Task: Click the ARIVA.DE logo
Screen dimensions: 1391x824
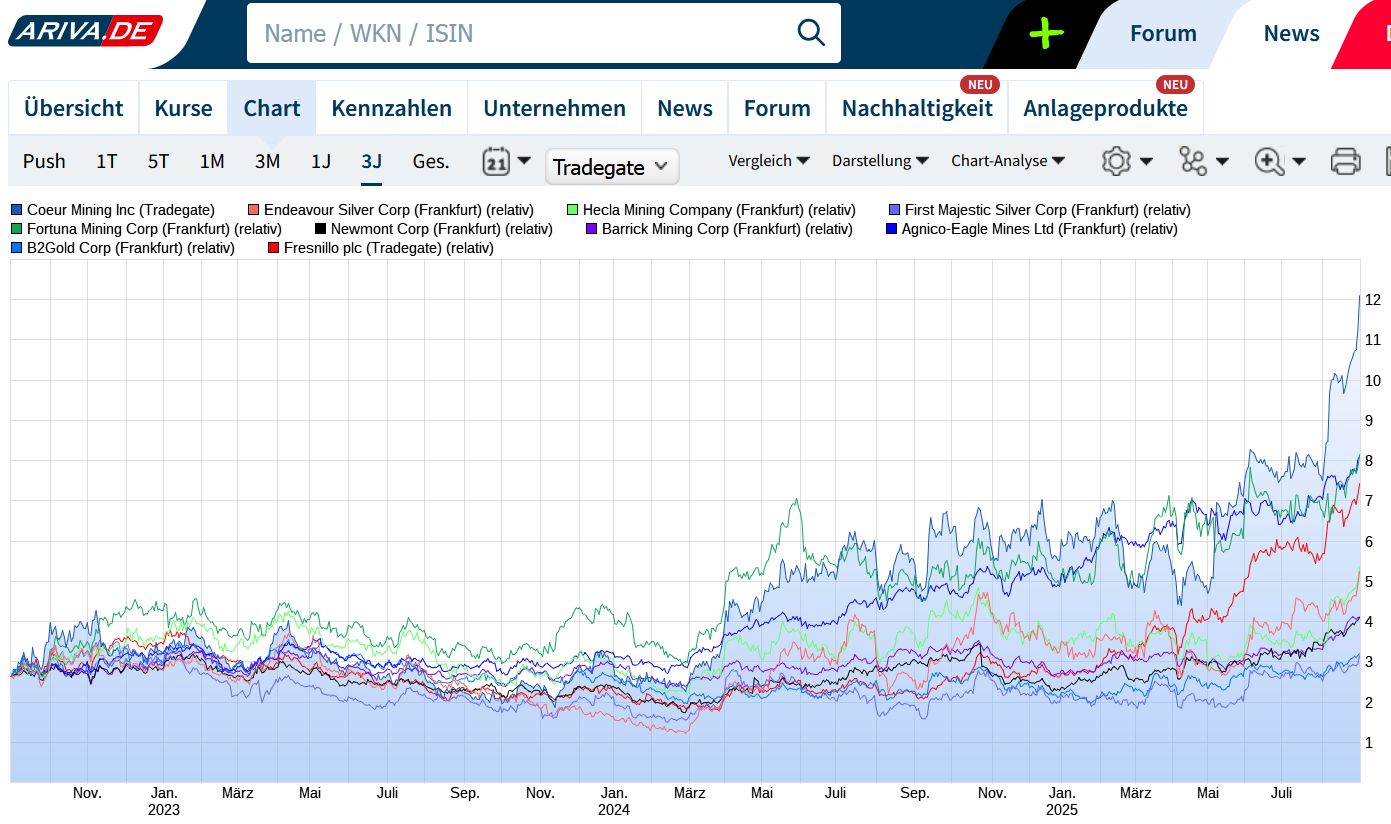Action: pos(85,32)
